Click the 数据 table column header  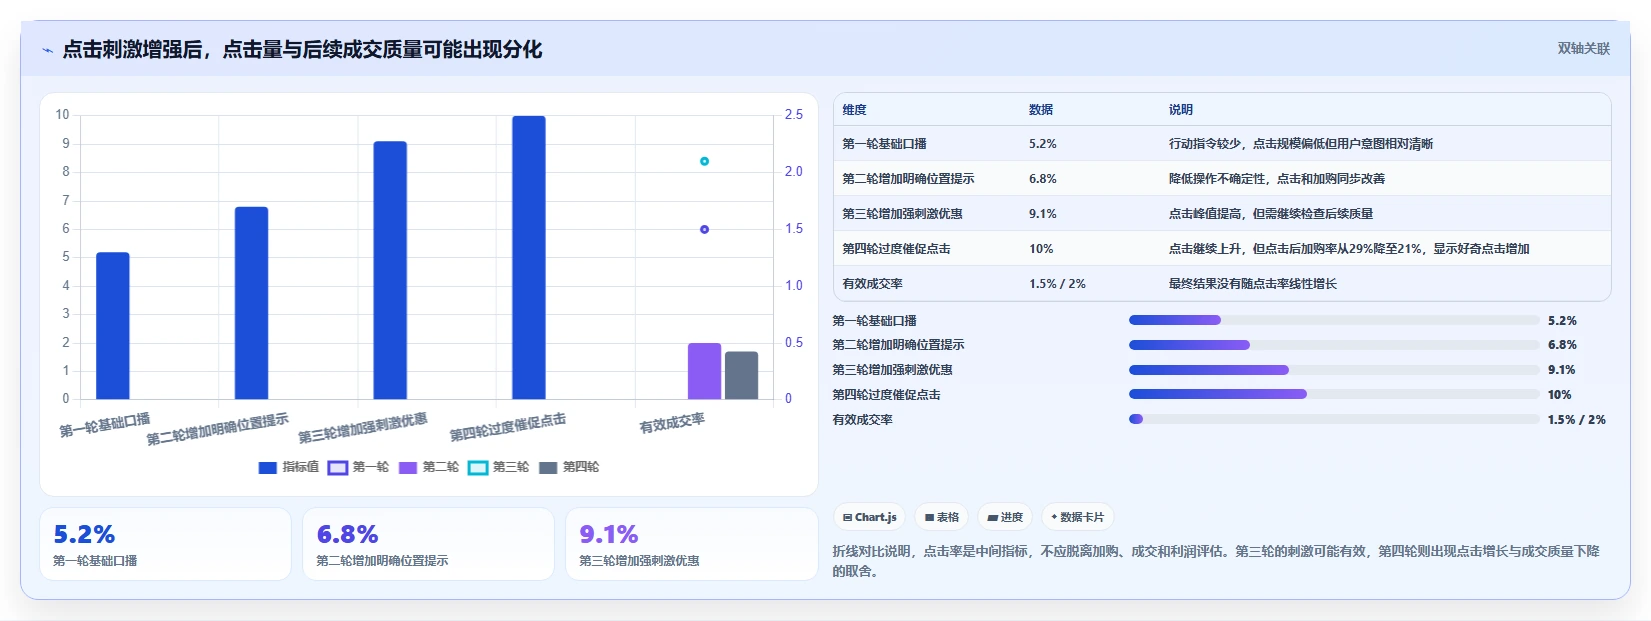click(1041, 109)
